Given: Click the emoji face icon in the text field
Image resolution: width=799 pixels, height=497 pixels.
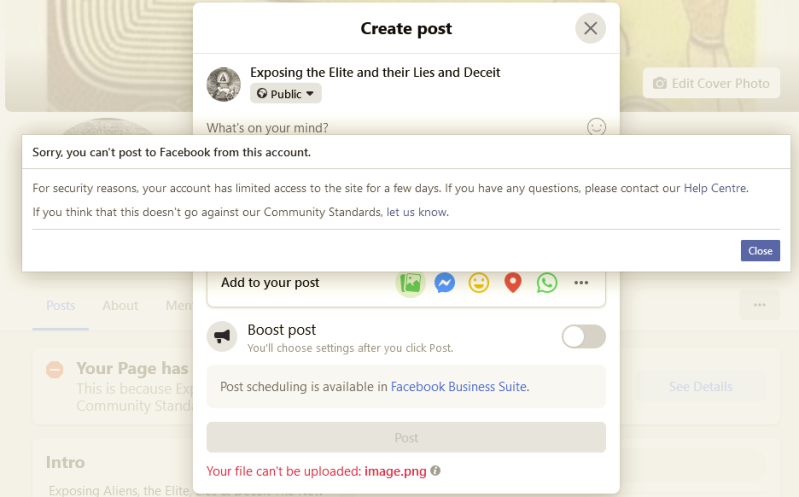Looking at the screenshot, I should click(x=596, y=127).
